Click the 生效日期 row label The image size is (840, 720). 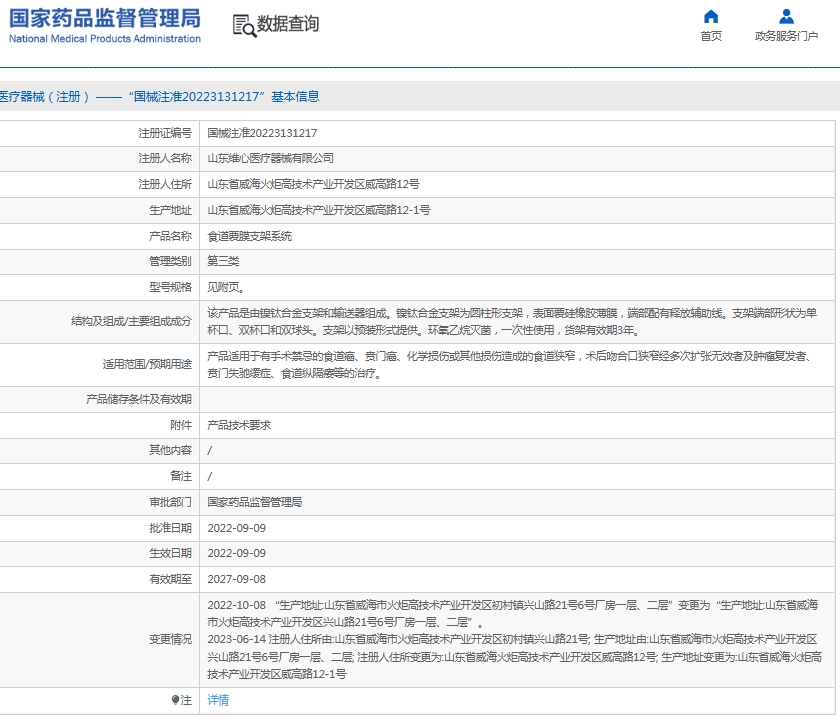170,553
